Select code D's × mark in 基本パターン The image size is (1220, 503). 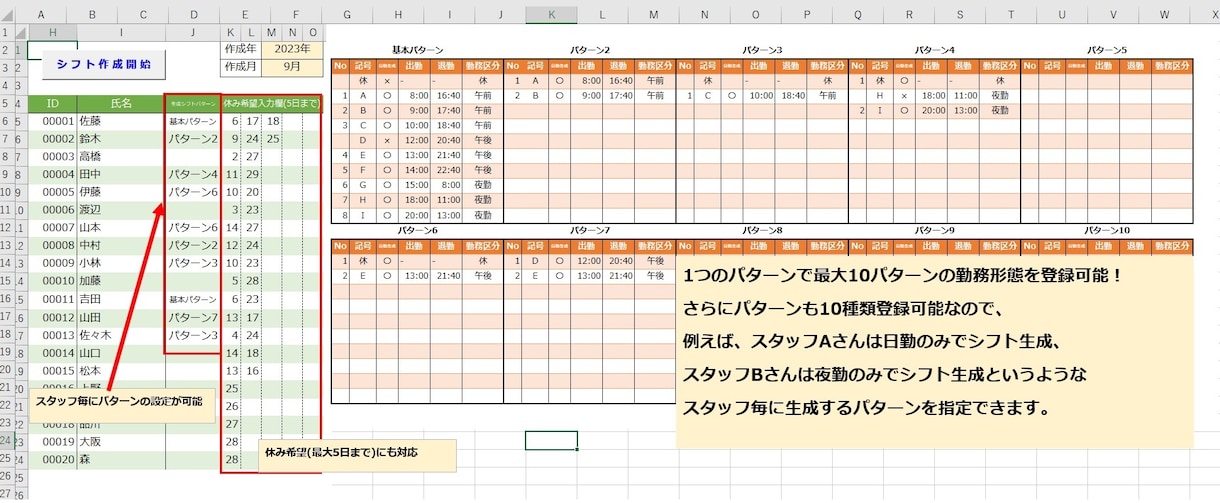[x=387, y=140]
